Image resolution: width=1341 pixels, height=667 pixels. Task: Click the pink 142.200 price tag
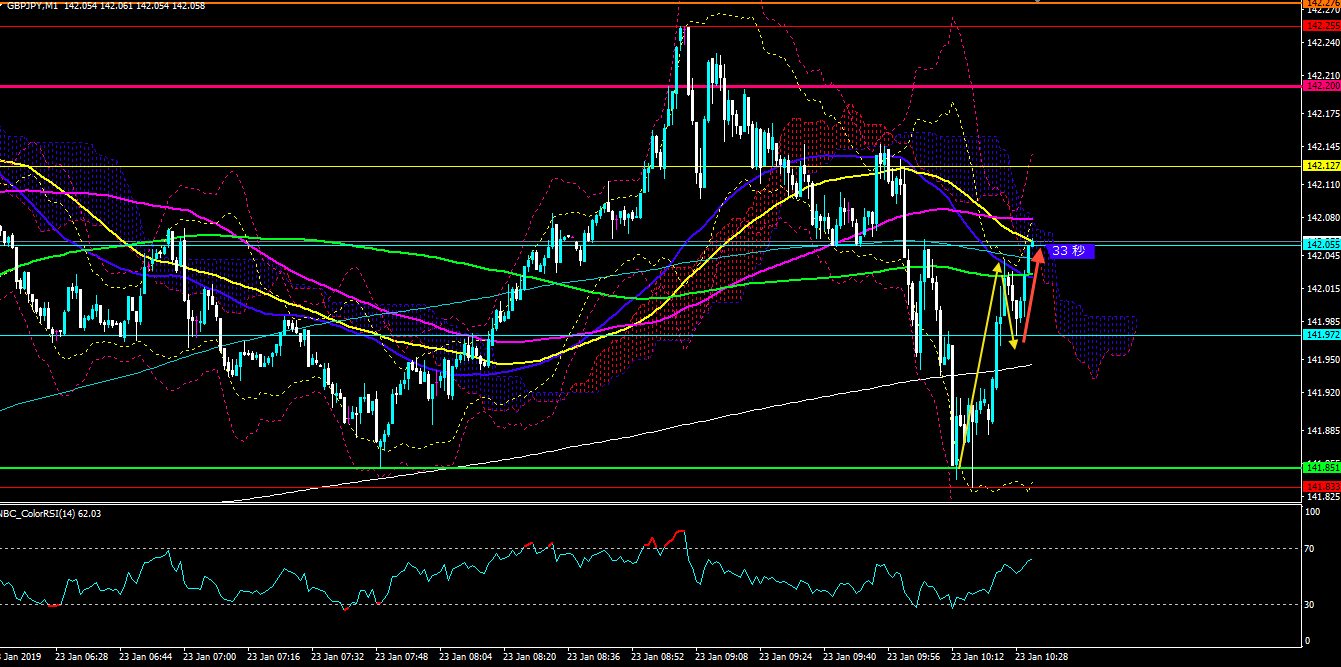(x=1322, y=86)
